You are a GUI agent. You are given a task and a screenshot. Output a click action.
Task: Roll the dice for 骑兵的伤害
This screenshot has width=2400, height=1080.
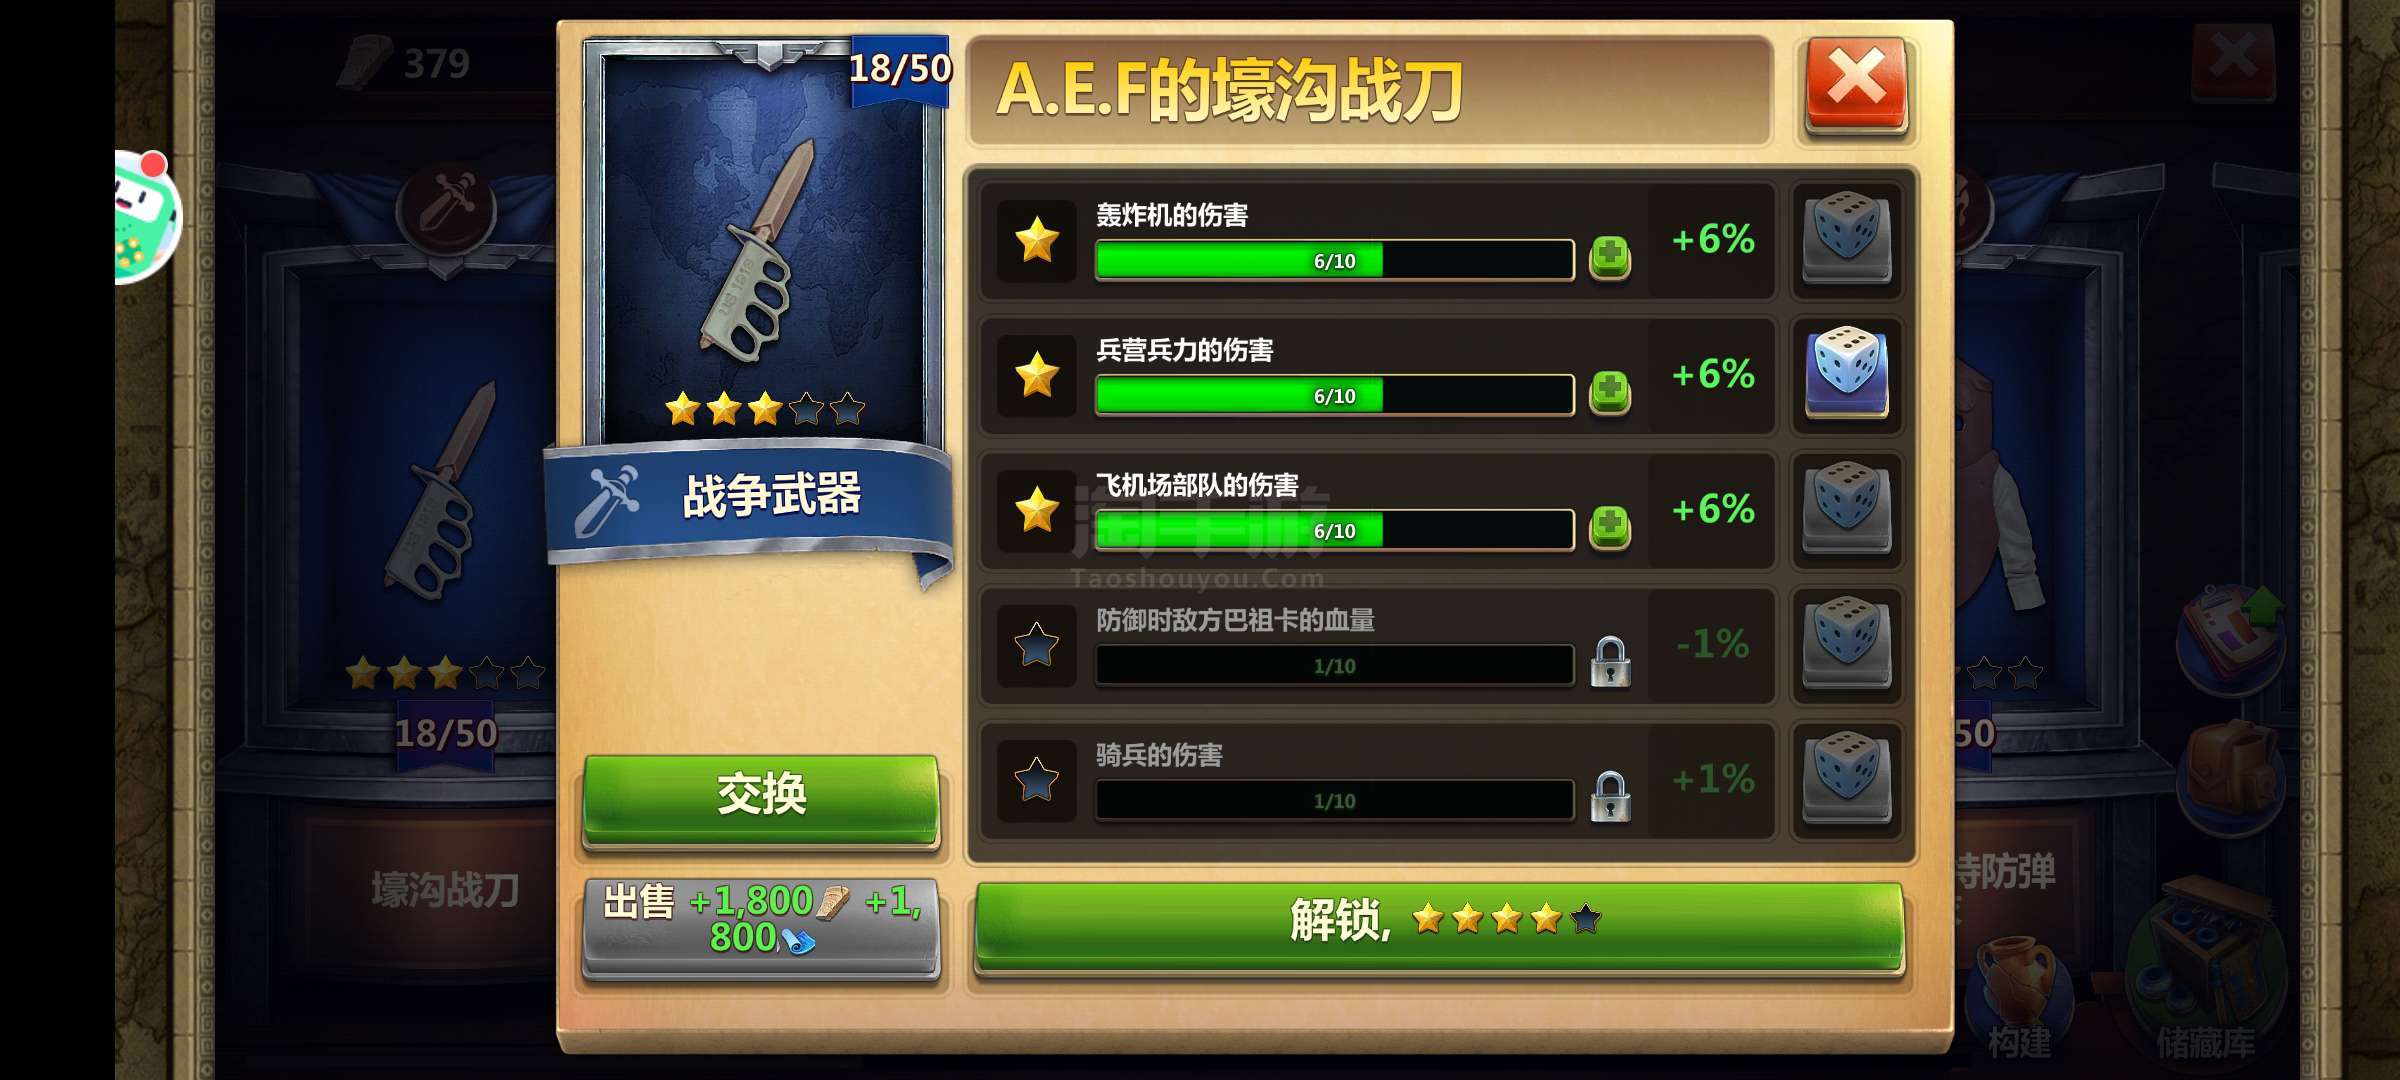pyautogui.click(x=1846, y=778)
